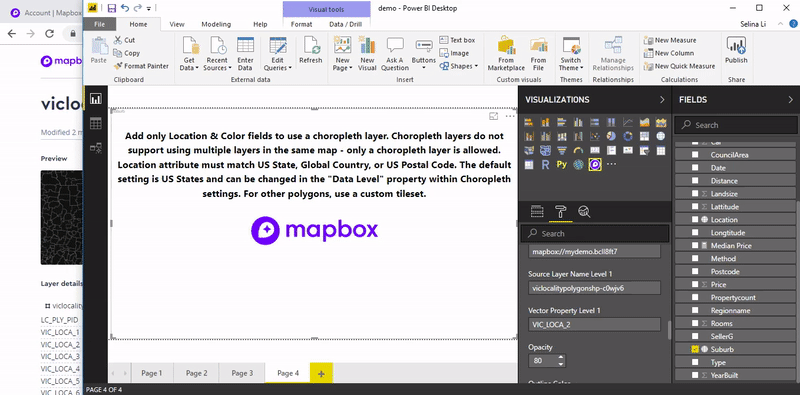
Task: Click the Publish ribbon button
Action: [x=736, y=51]
